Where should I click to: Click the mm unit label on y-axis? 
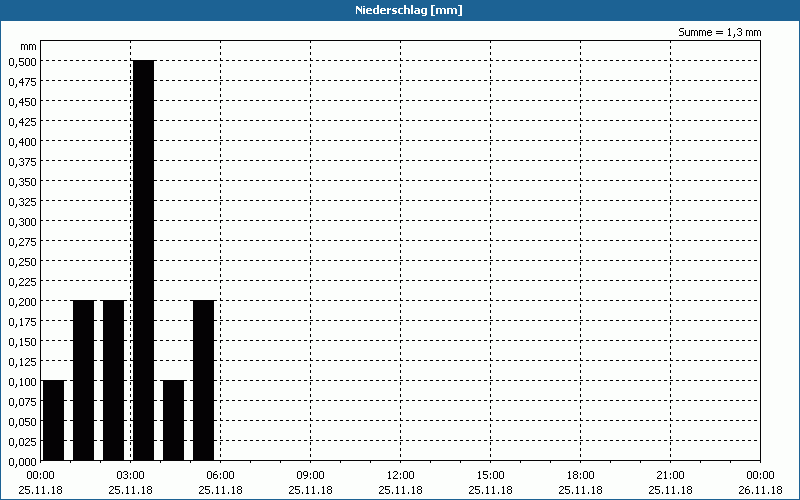tap(28, 46)
